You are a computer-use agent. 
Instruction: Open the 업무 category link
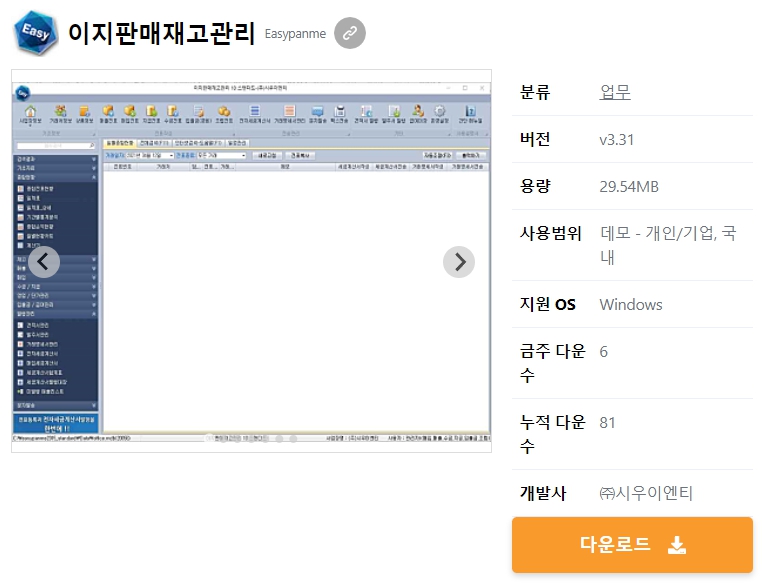coord(615,92)
